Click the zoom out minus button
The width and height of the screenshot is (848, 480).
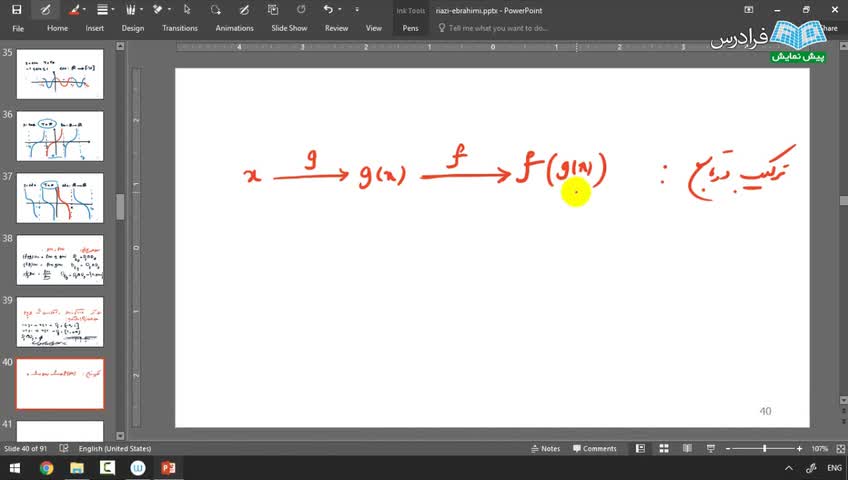728,449
